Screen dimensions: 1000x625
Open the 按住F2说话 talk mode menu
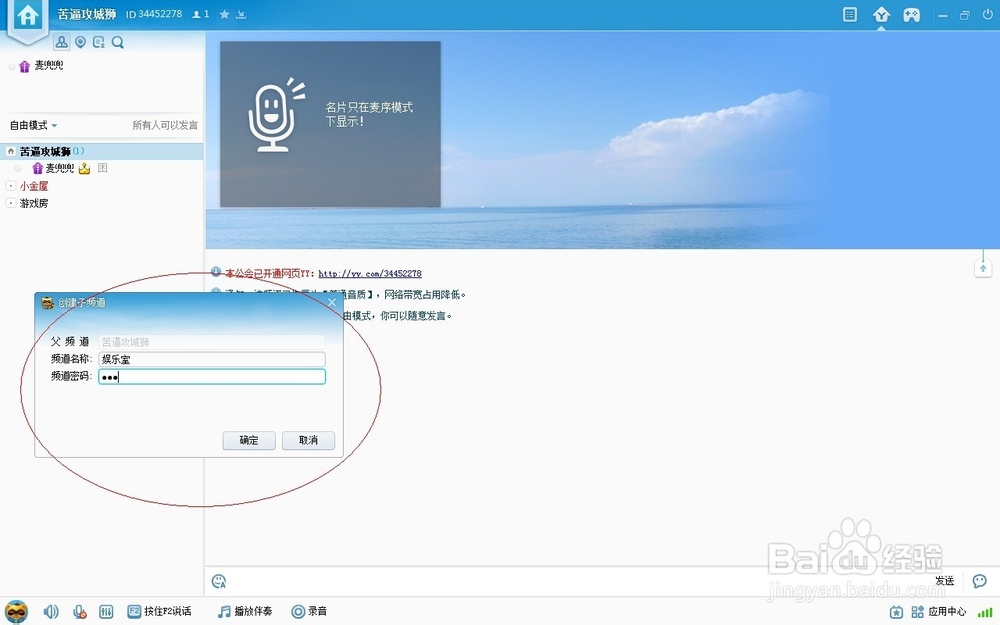(x=159, y=612)
